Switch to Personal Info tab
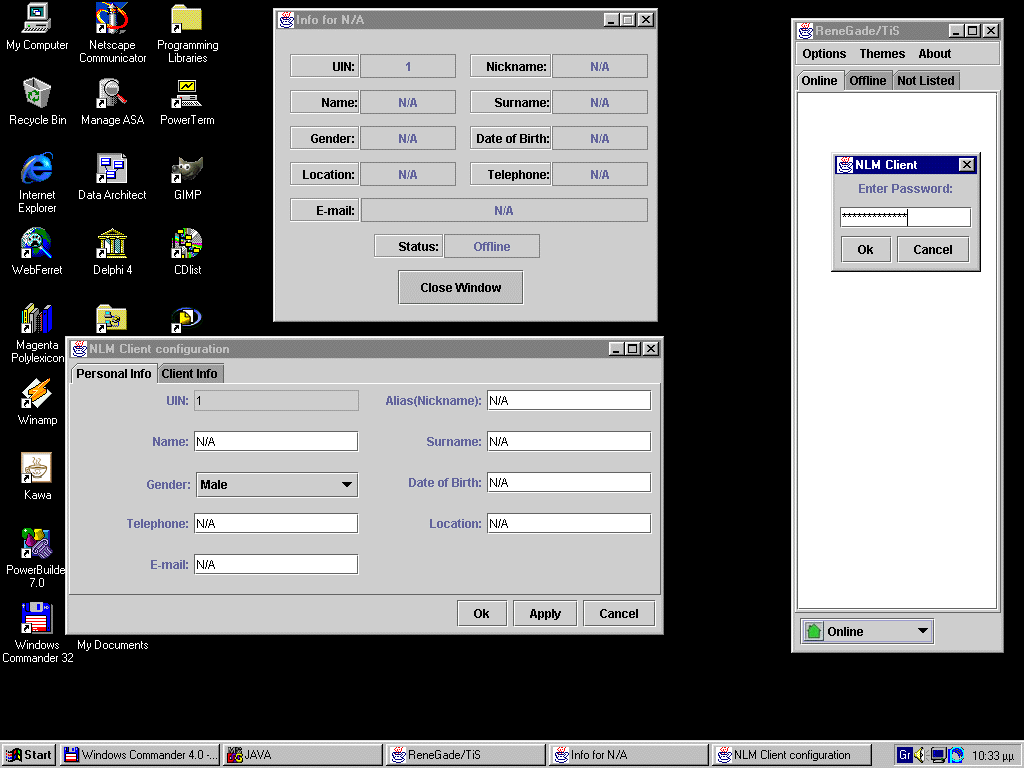 [114, 374]
